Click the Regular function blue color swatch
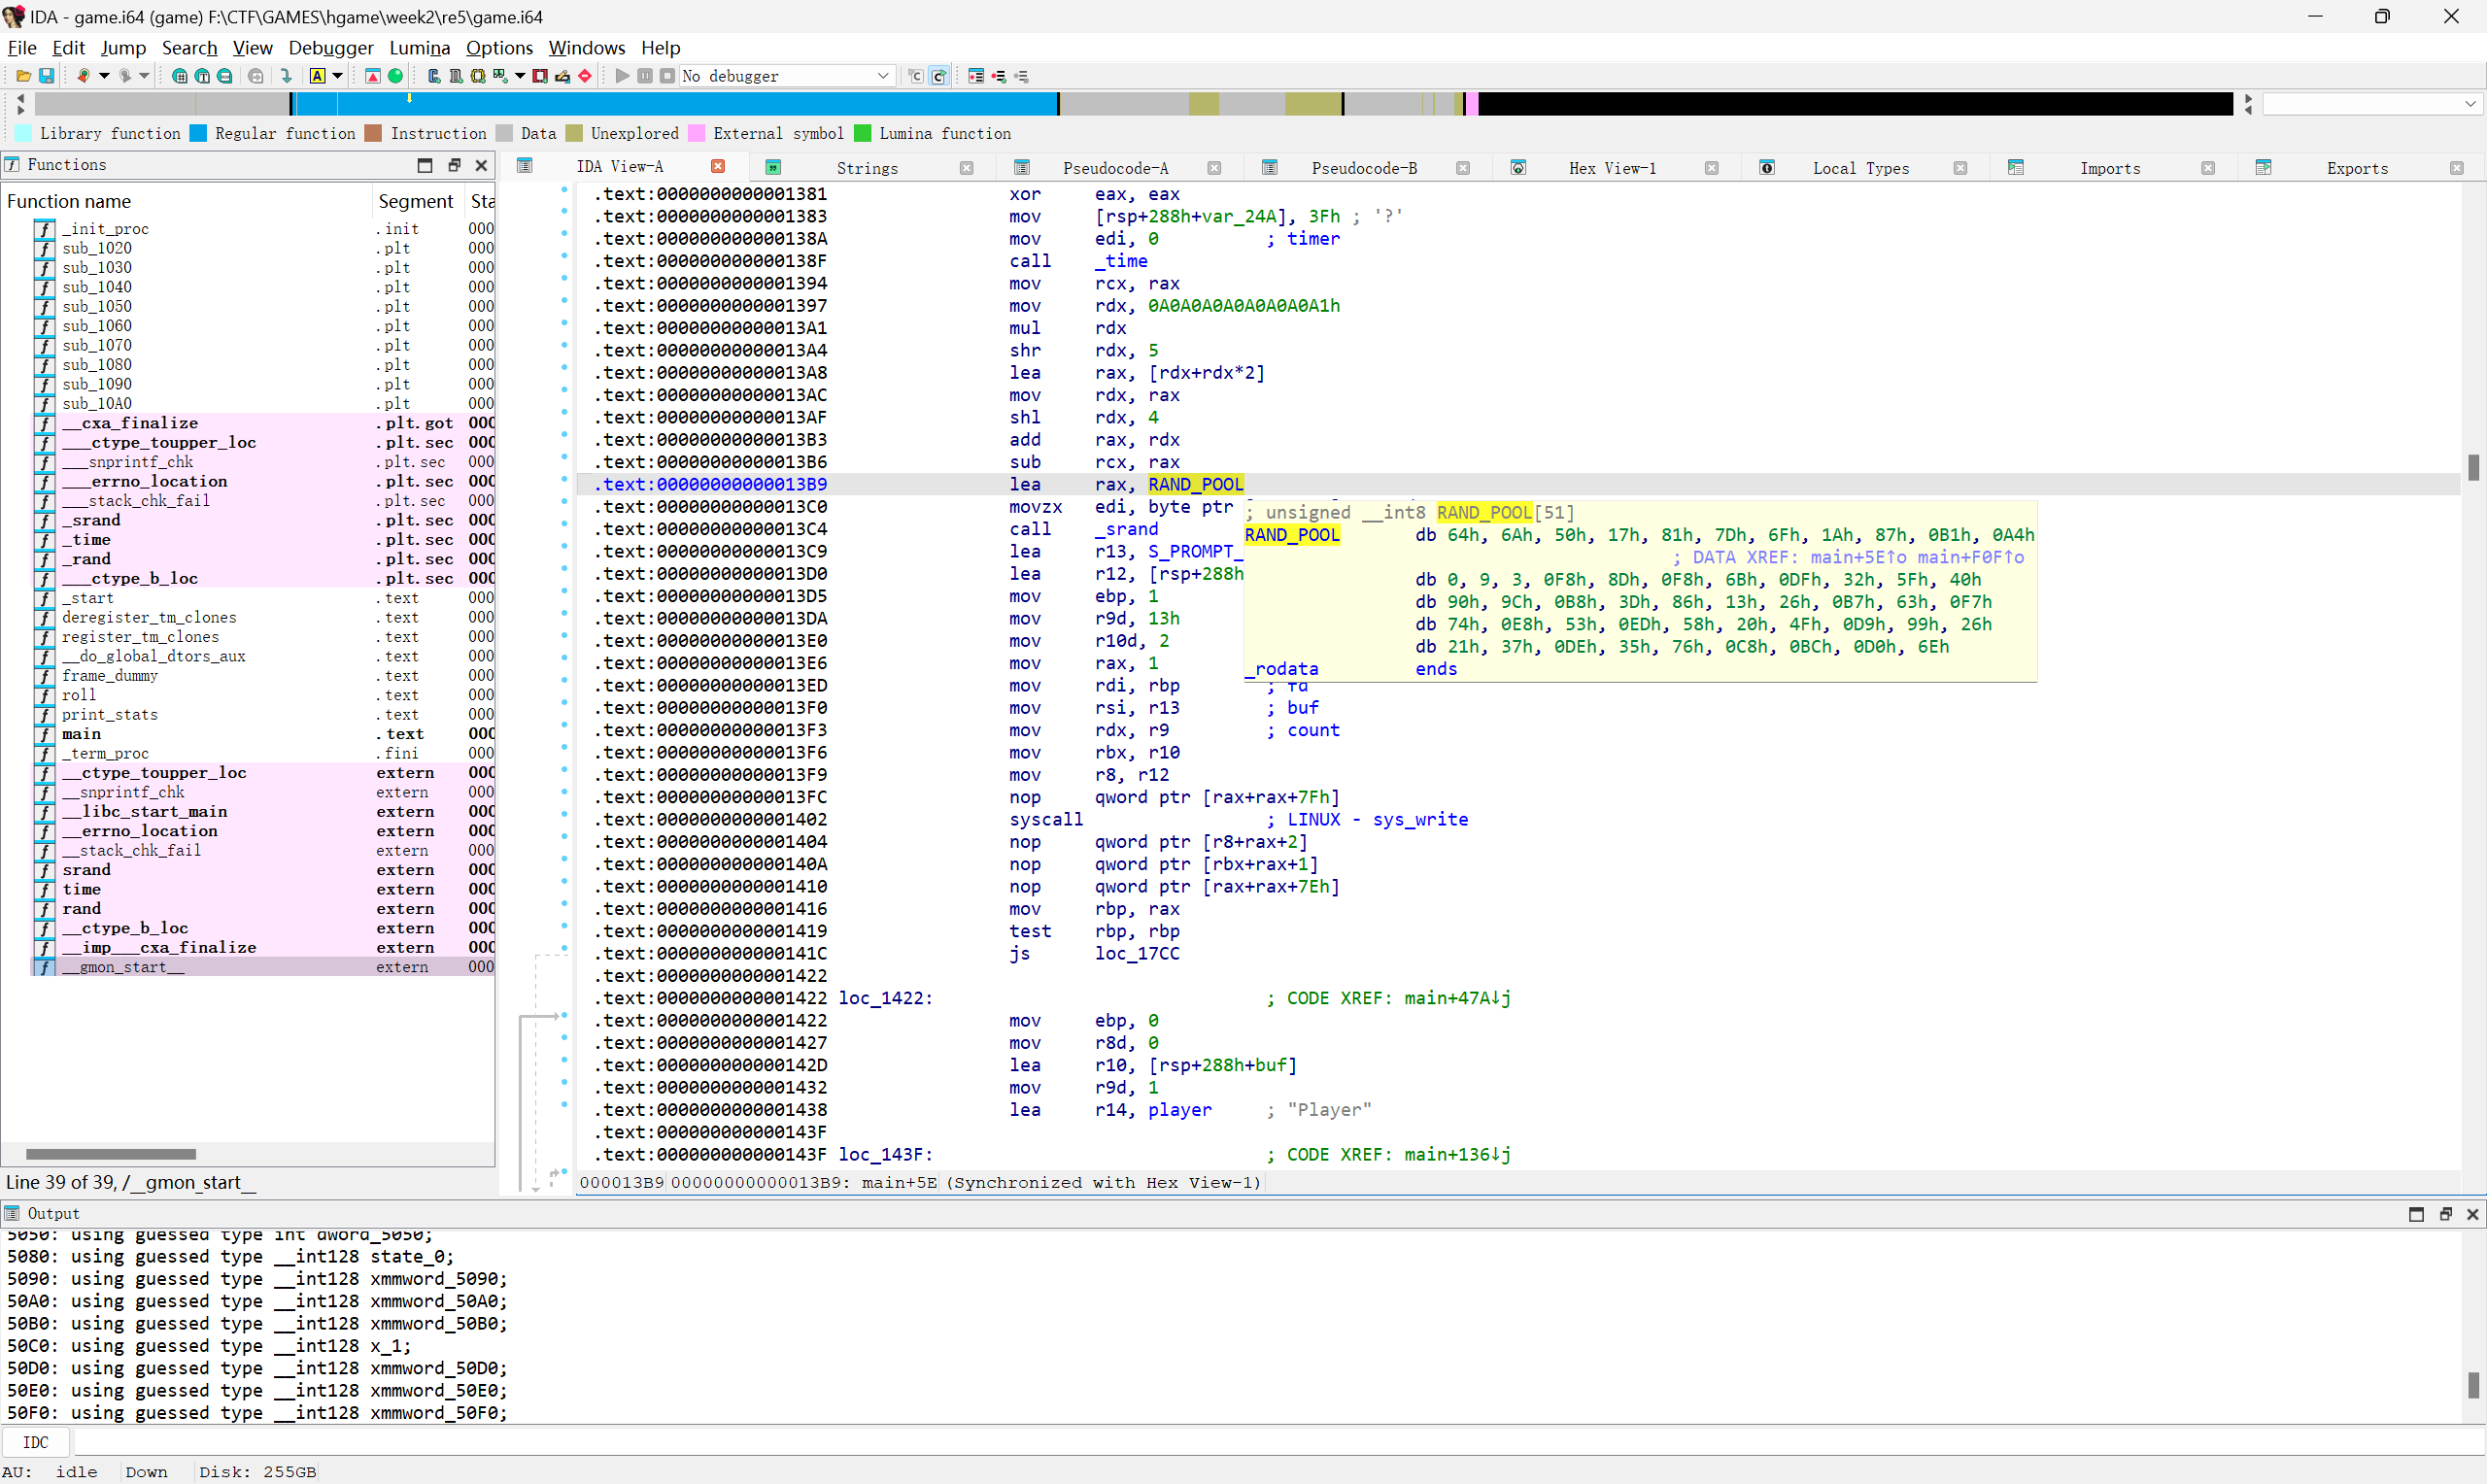Viewport: 2487px width, 1484px height. [198, 133]
